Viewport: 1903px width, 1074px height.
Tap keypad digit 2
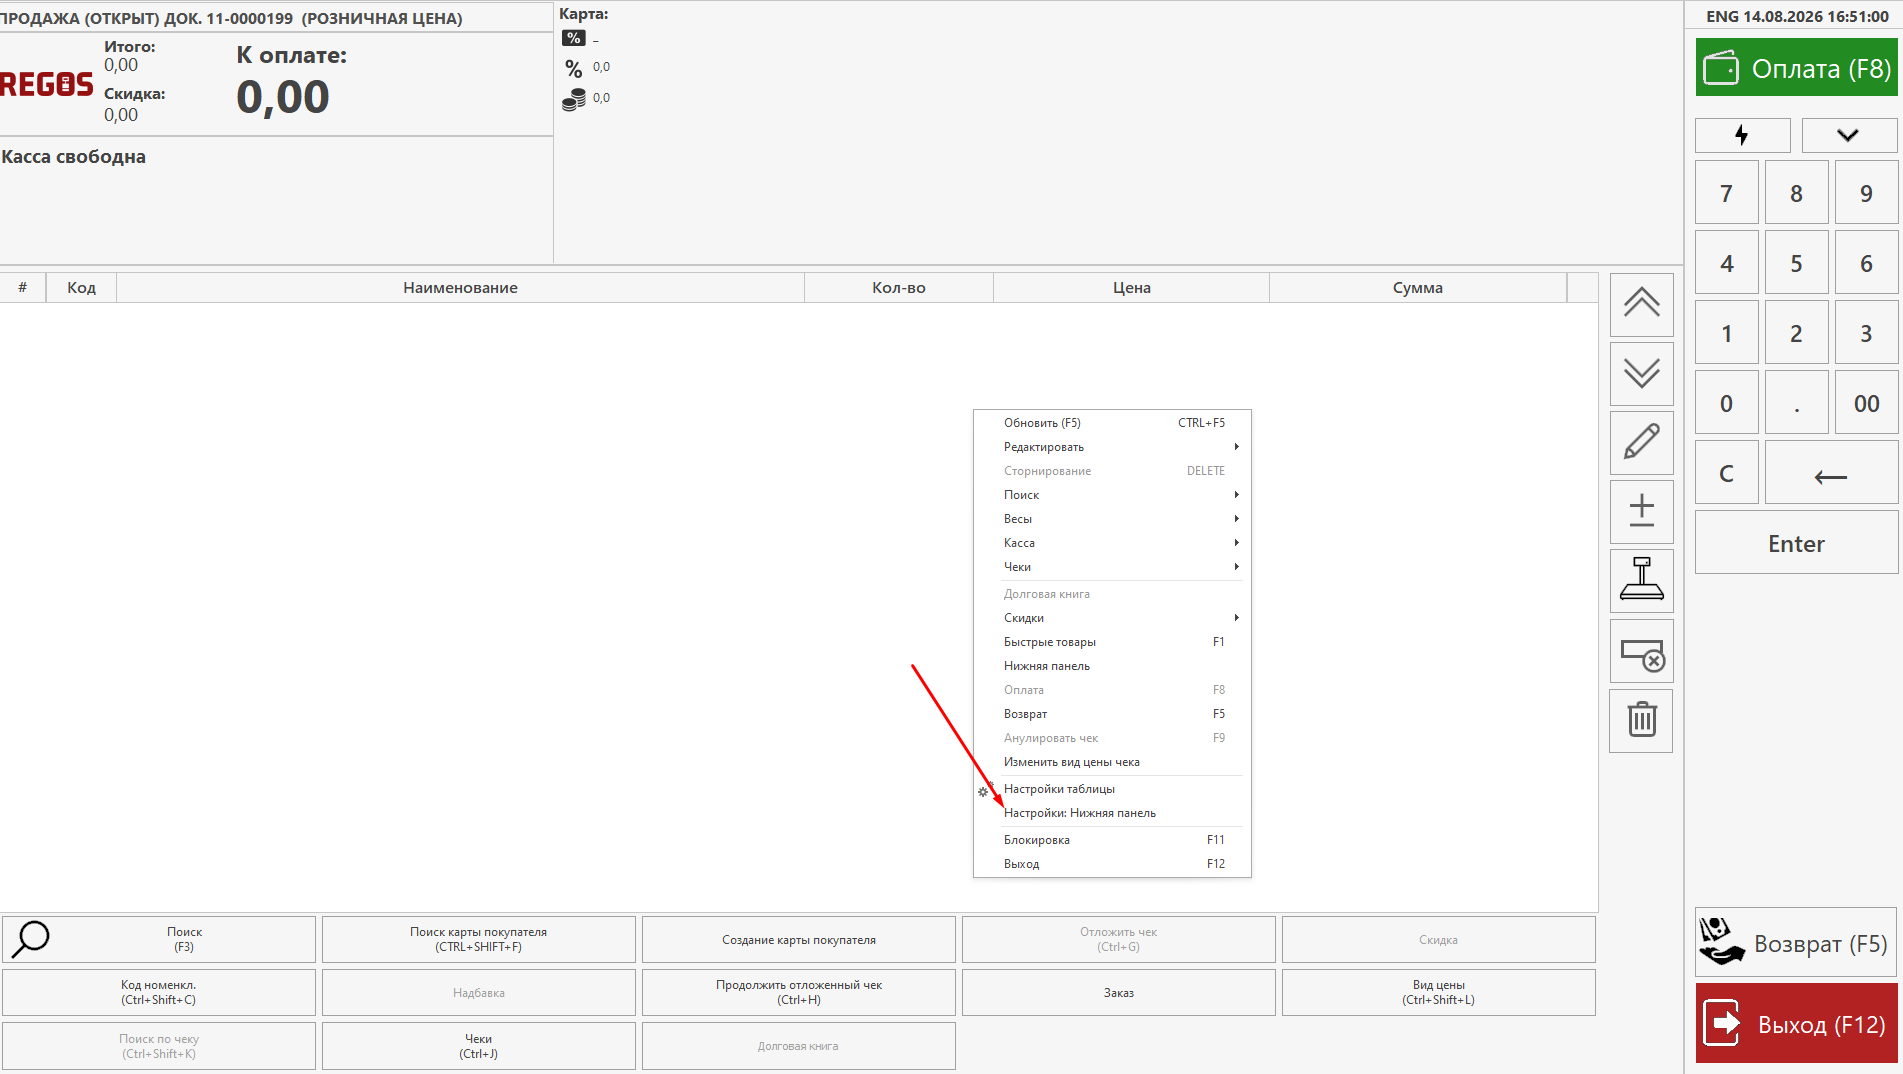1796,333
